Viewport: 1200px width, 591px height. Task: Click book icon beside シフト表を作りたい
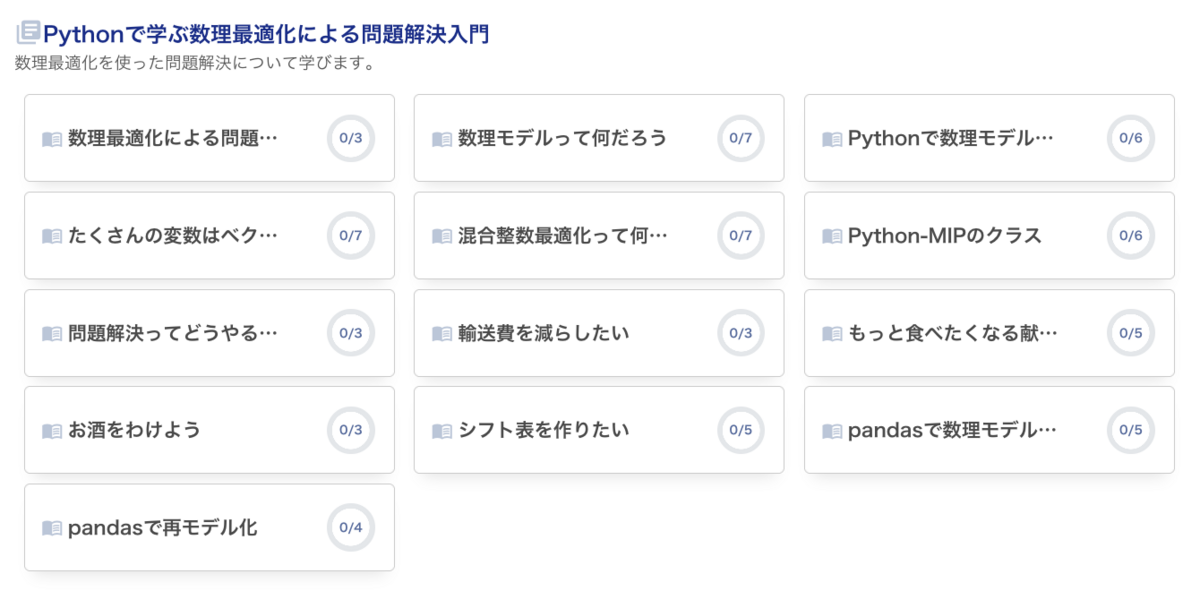[442, 431]
